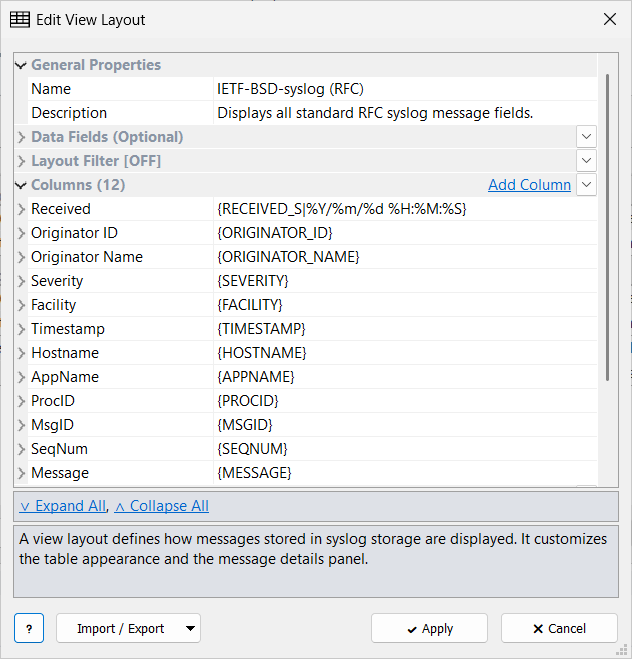This screenshot has height=659, width=632.
Task: Select the {HOSTNAME} value cell
Action: 405,353
